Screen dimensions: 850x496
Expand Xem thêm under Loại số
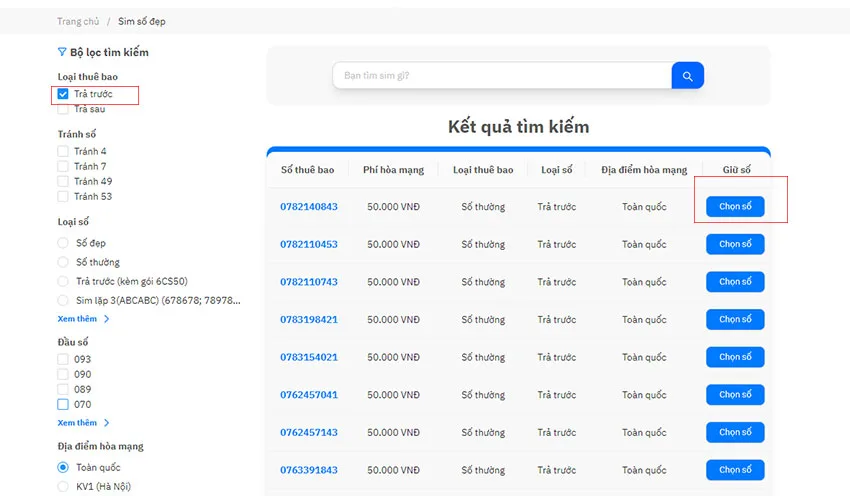pyautogui.click(x=78, y=319)
